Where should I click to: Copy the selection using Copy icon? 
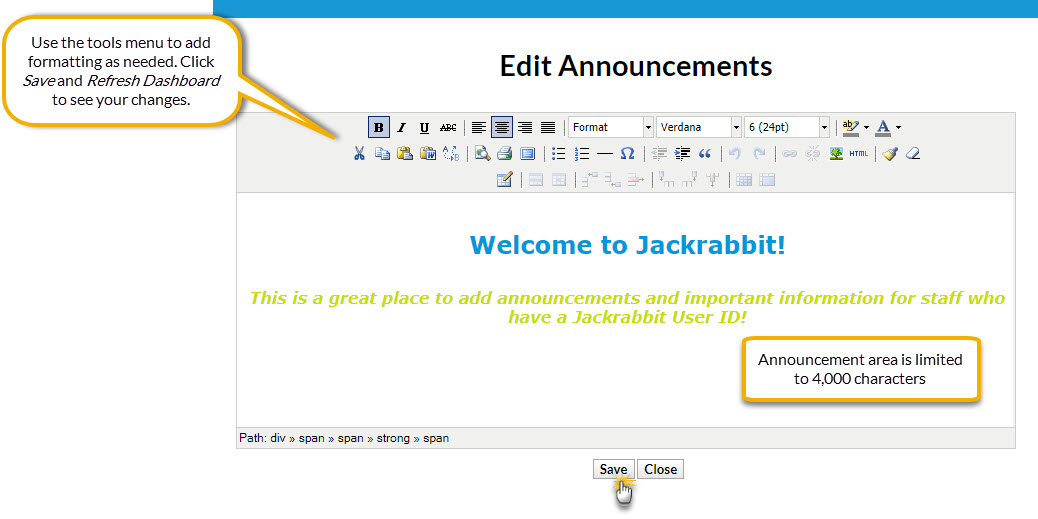pyautogui.click(x=382, y=154)
